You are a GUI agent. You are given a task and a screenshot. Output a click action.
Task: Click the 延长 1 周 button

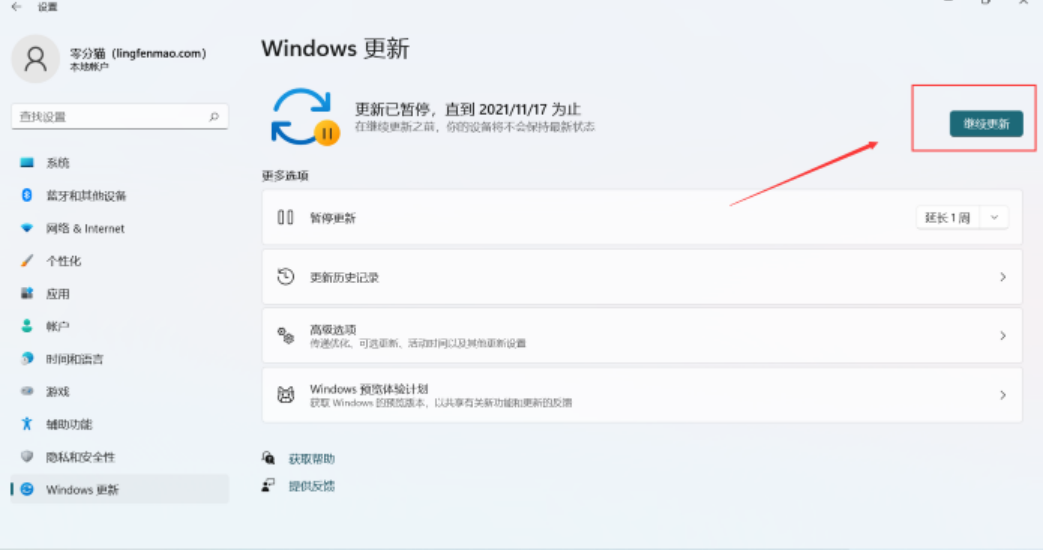coord(948,217)
